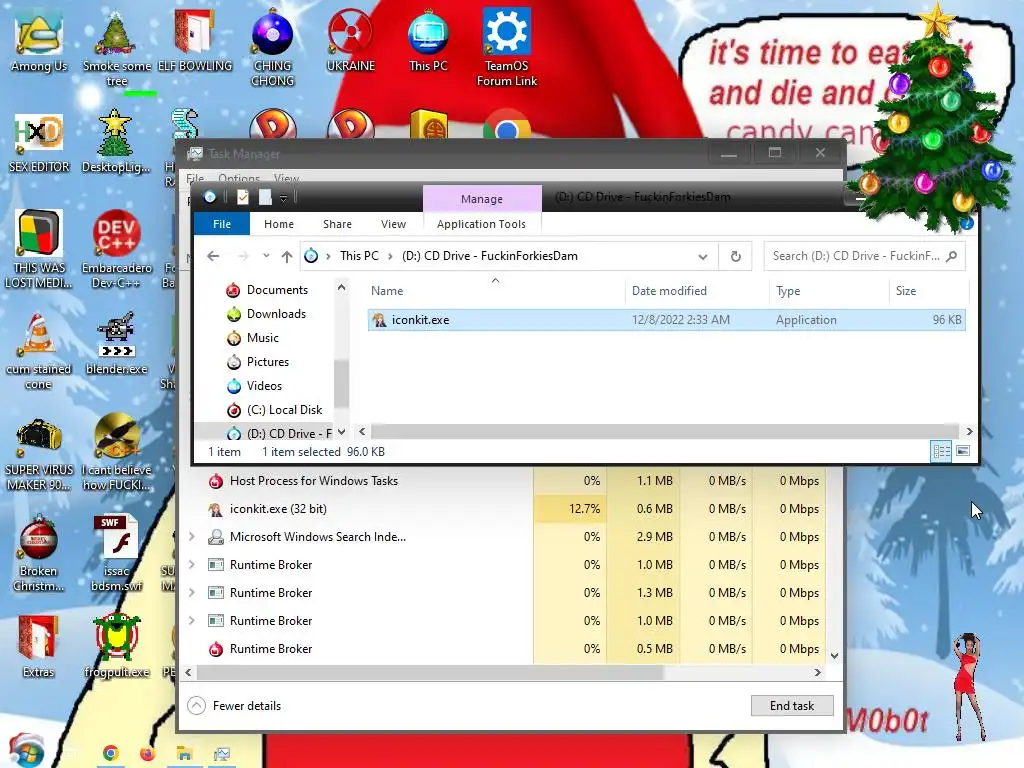Switch Explorer to details view layout
Image resolution: width=1024 pixels, height=768 pixels.
click(941, 451)
